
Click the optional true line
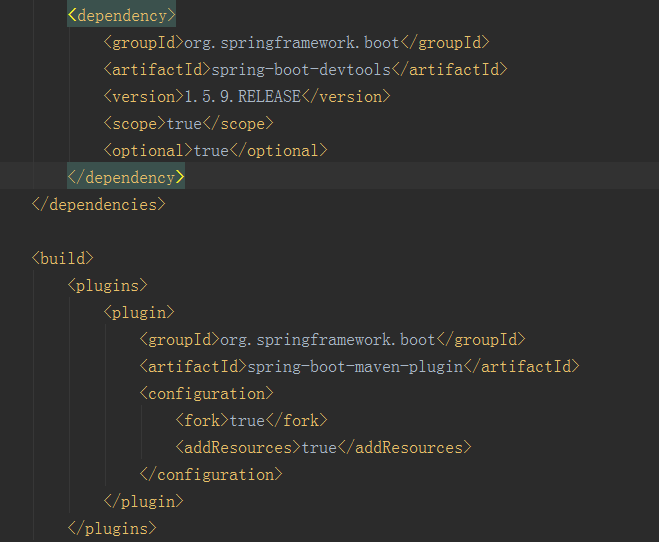216,150
